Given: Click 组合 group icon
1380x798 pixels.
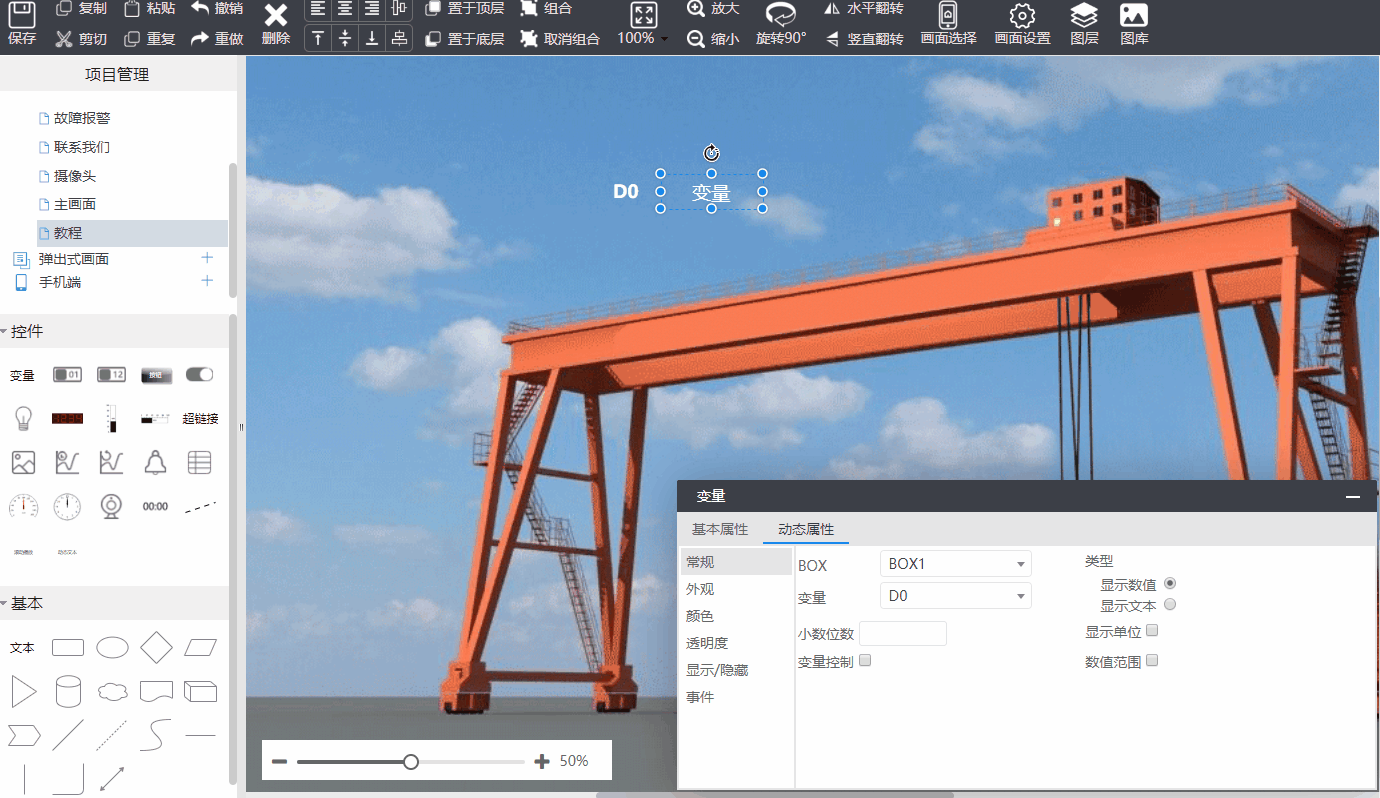Looking at the screenshot, I should click(x=528, y=8).
